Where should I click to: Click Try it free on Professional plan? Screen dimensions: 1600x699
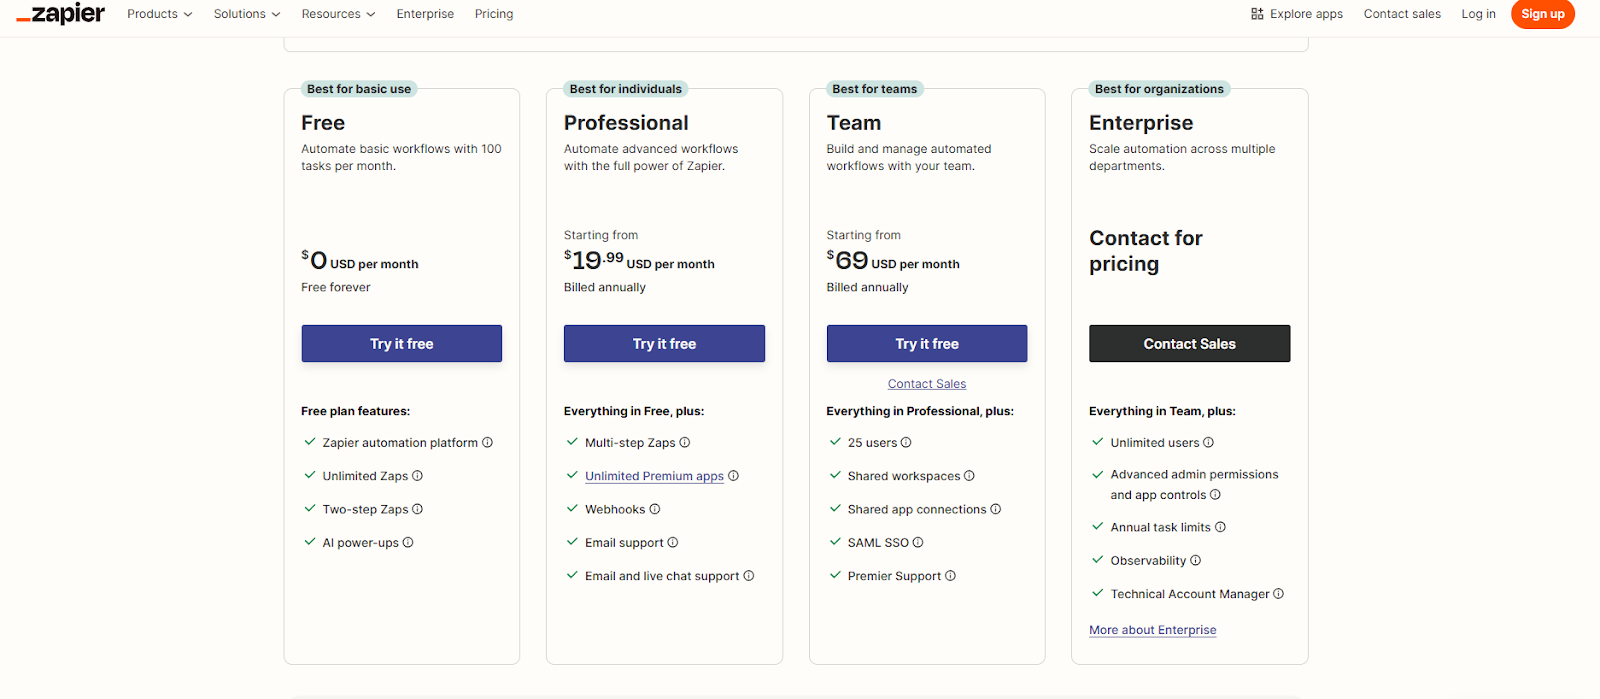664,343
